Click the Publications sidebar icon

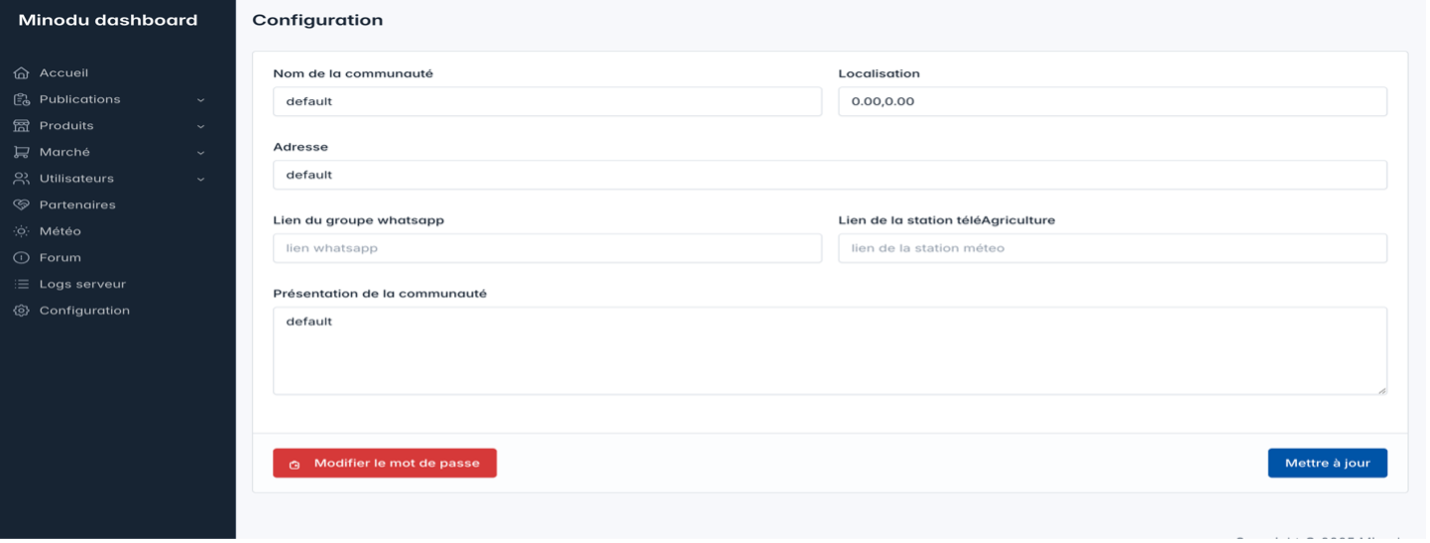pos(21,99)
